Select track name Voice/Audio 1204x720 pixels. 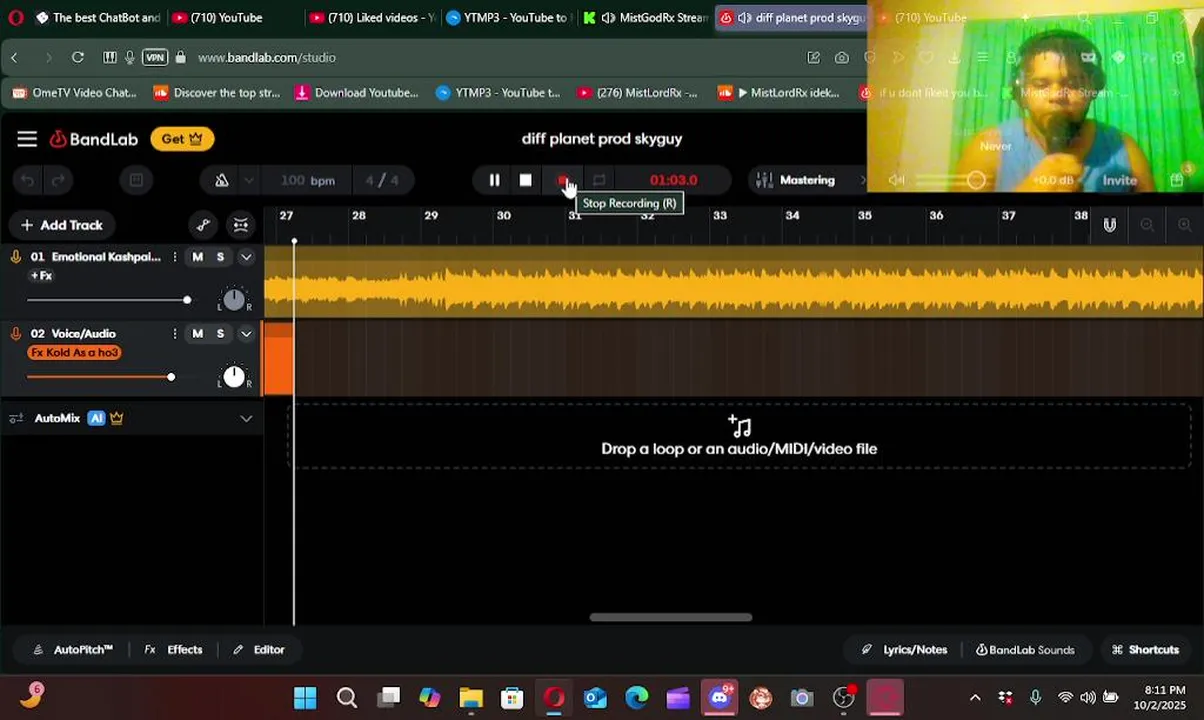(x=84, y=334)
